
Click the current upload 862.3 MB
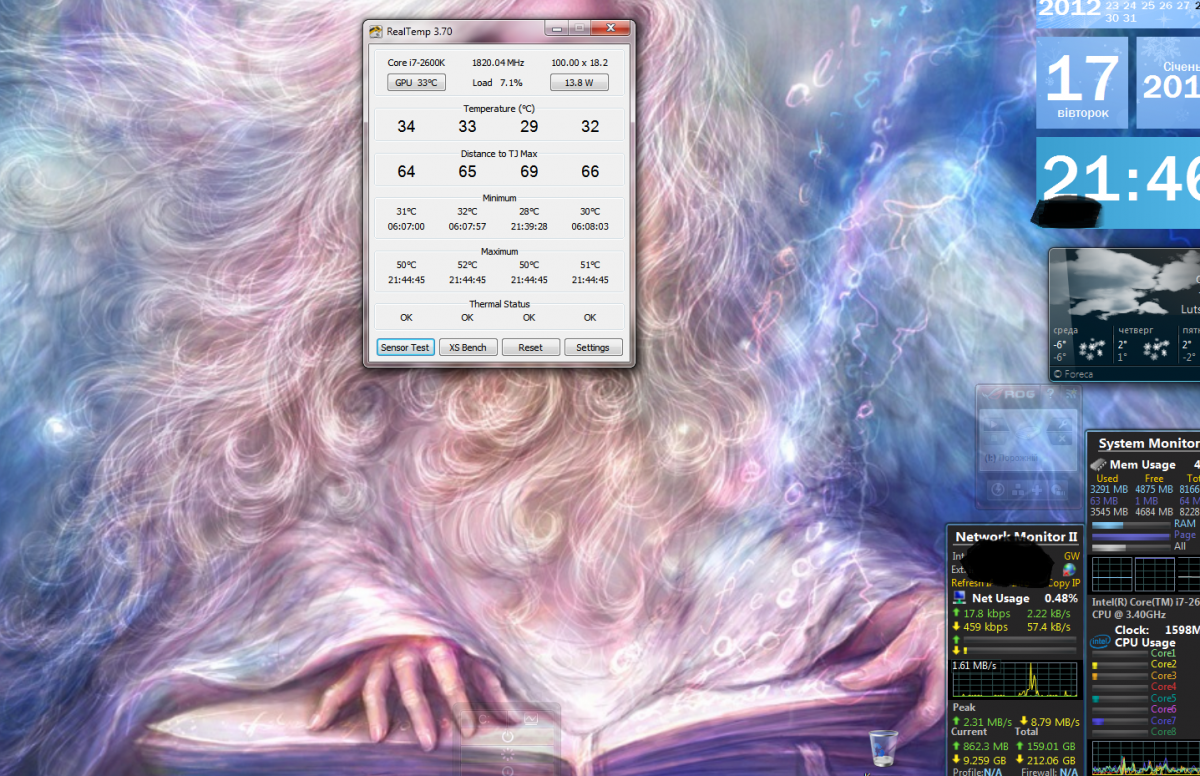[x=986, y=745]
